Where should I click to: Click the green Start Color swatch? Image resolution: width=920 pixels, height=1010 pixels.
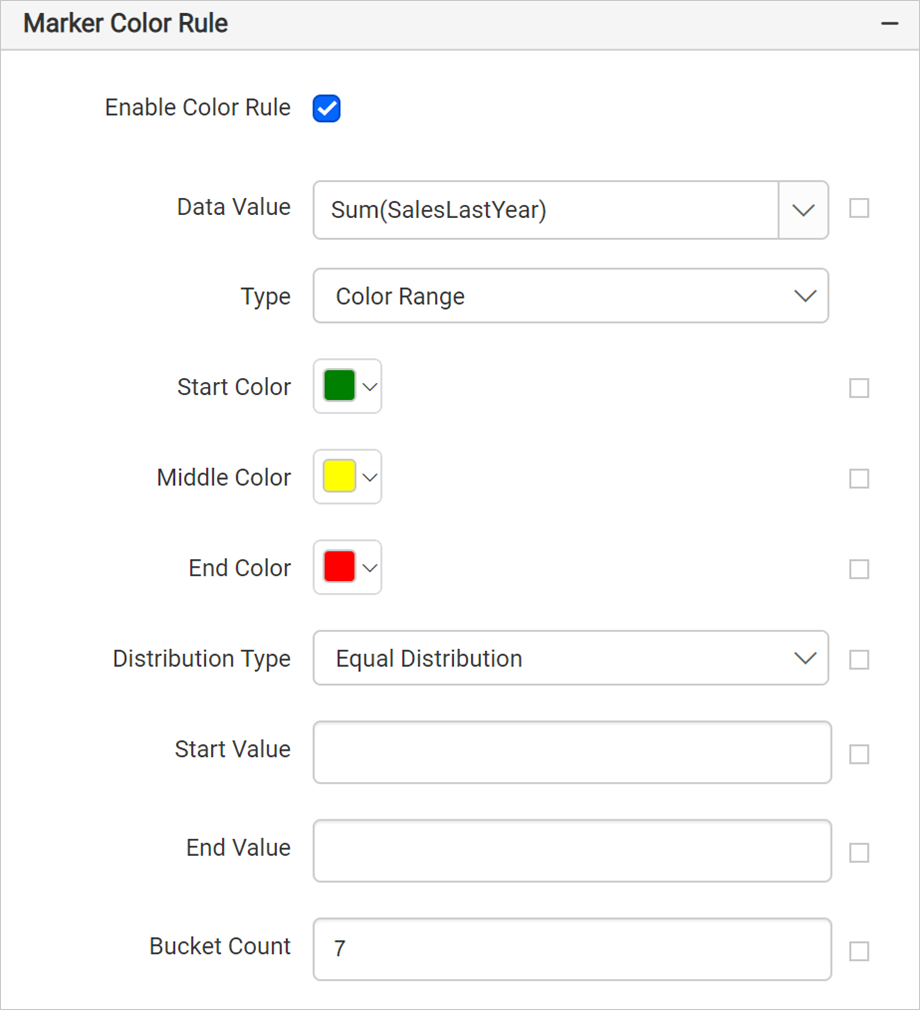pos(340,386)
